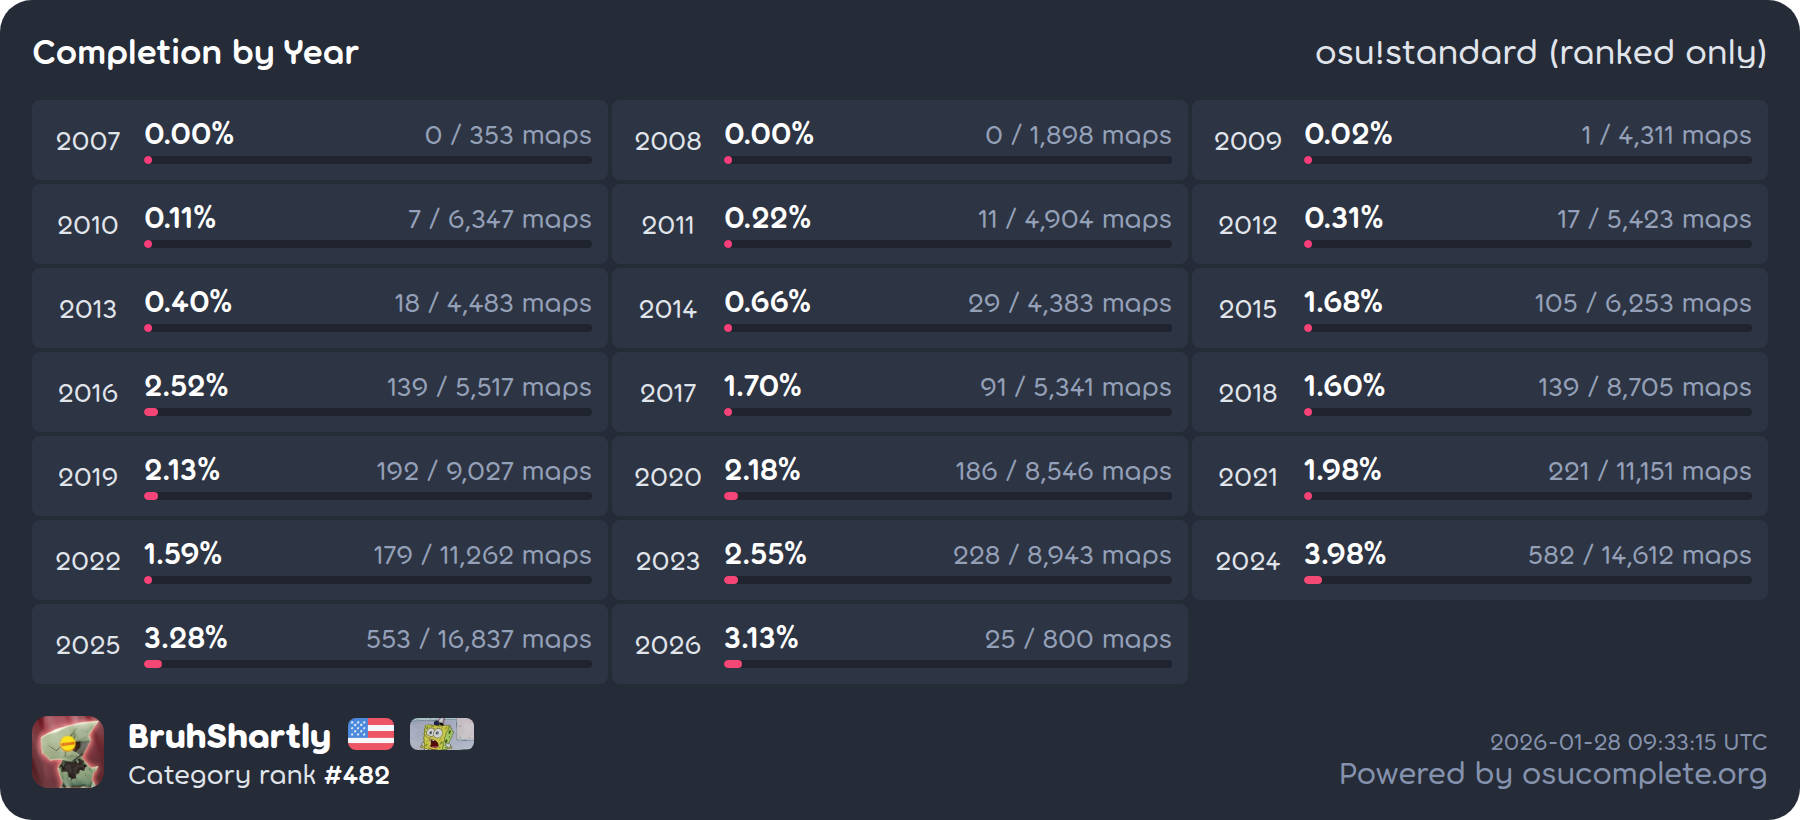
Task: Click the 2025 completion progress bar
Action: coord(367,664)
